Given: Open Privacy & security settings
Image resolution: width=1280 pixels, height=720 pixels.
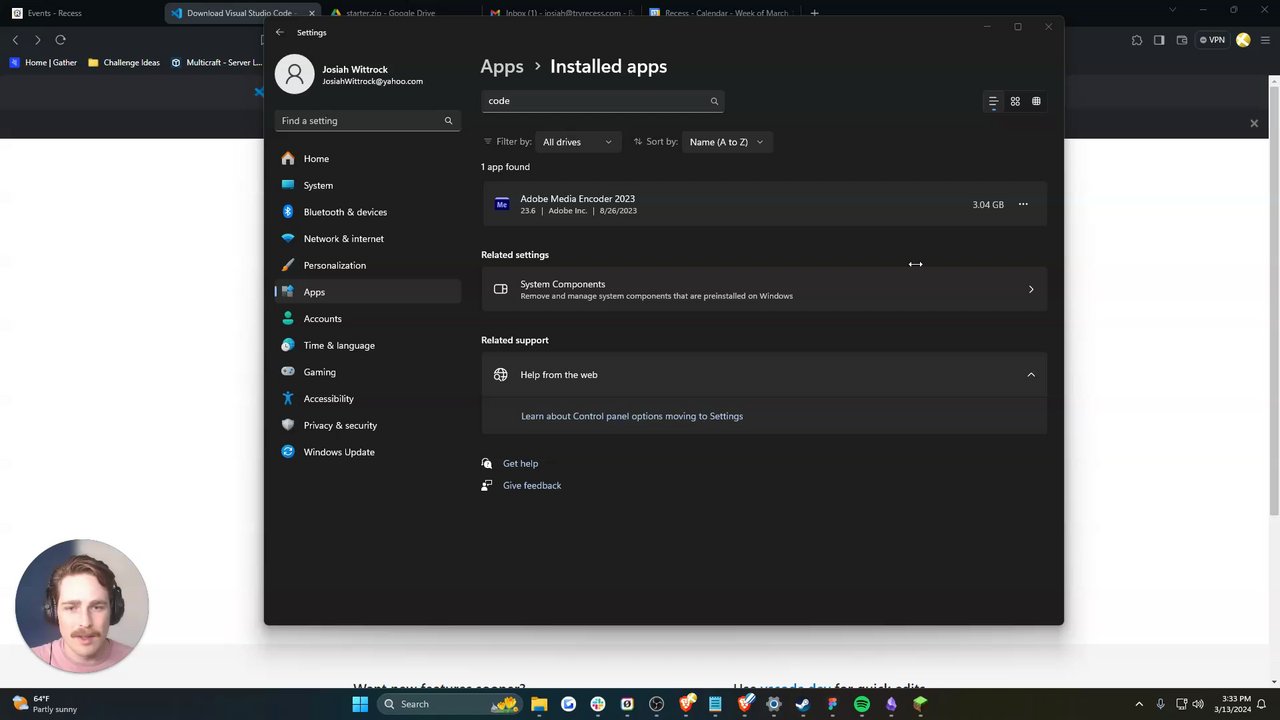Looking at the screenshot, I should [367, 425].
